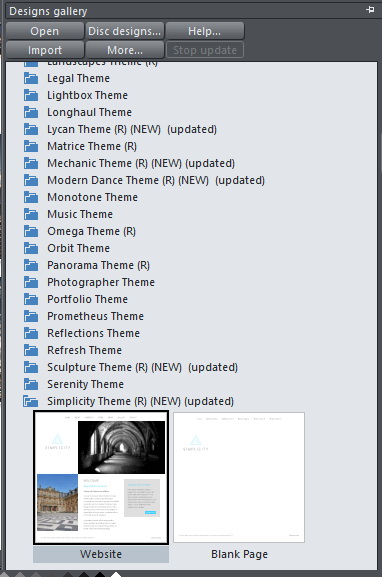Select Photographer Theme label
The image size is (382, 577).
101,282
